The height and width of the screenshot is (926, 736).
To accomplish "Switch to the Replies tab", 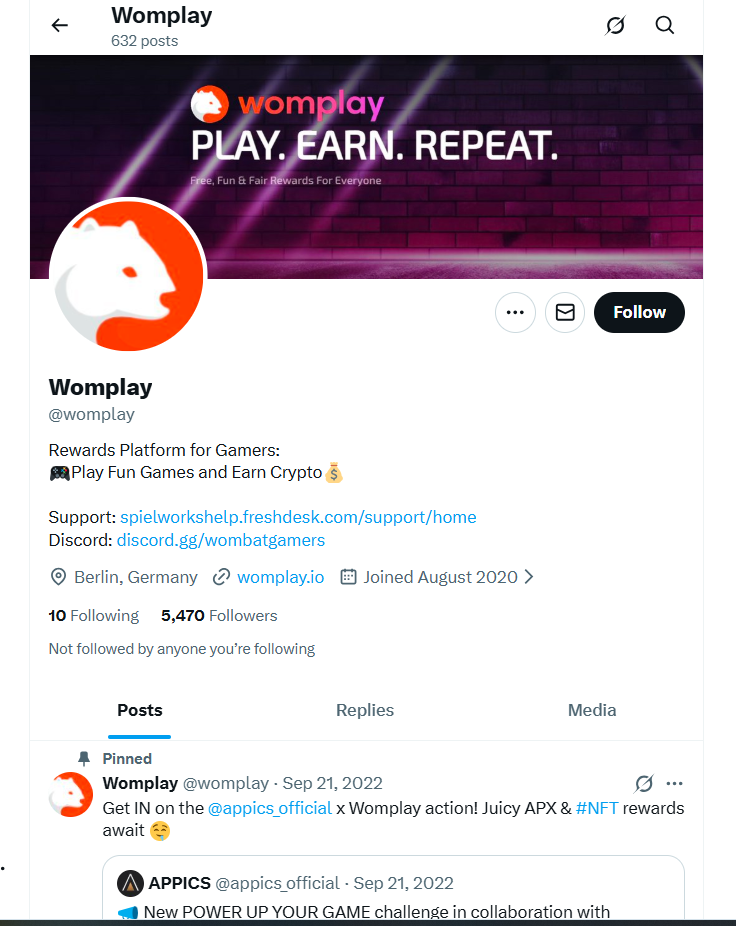I will tap(365, 710).
